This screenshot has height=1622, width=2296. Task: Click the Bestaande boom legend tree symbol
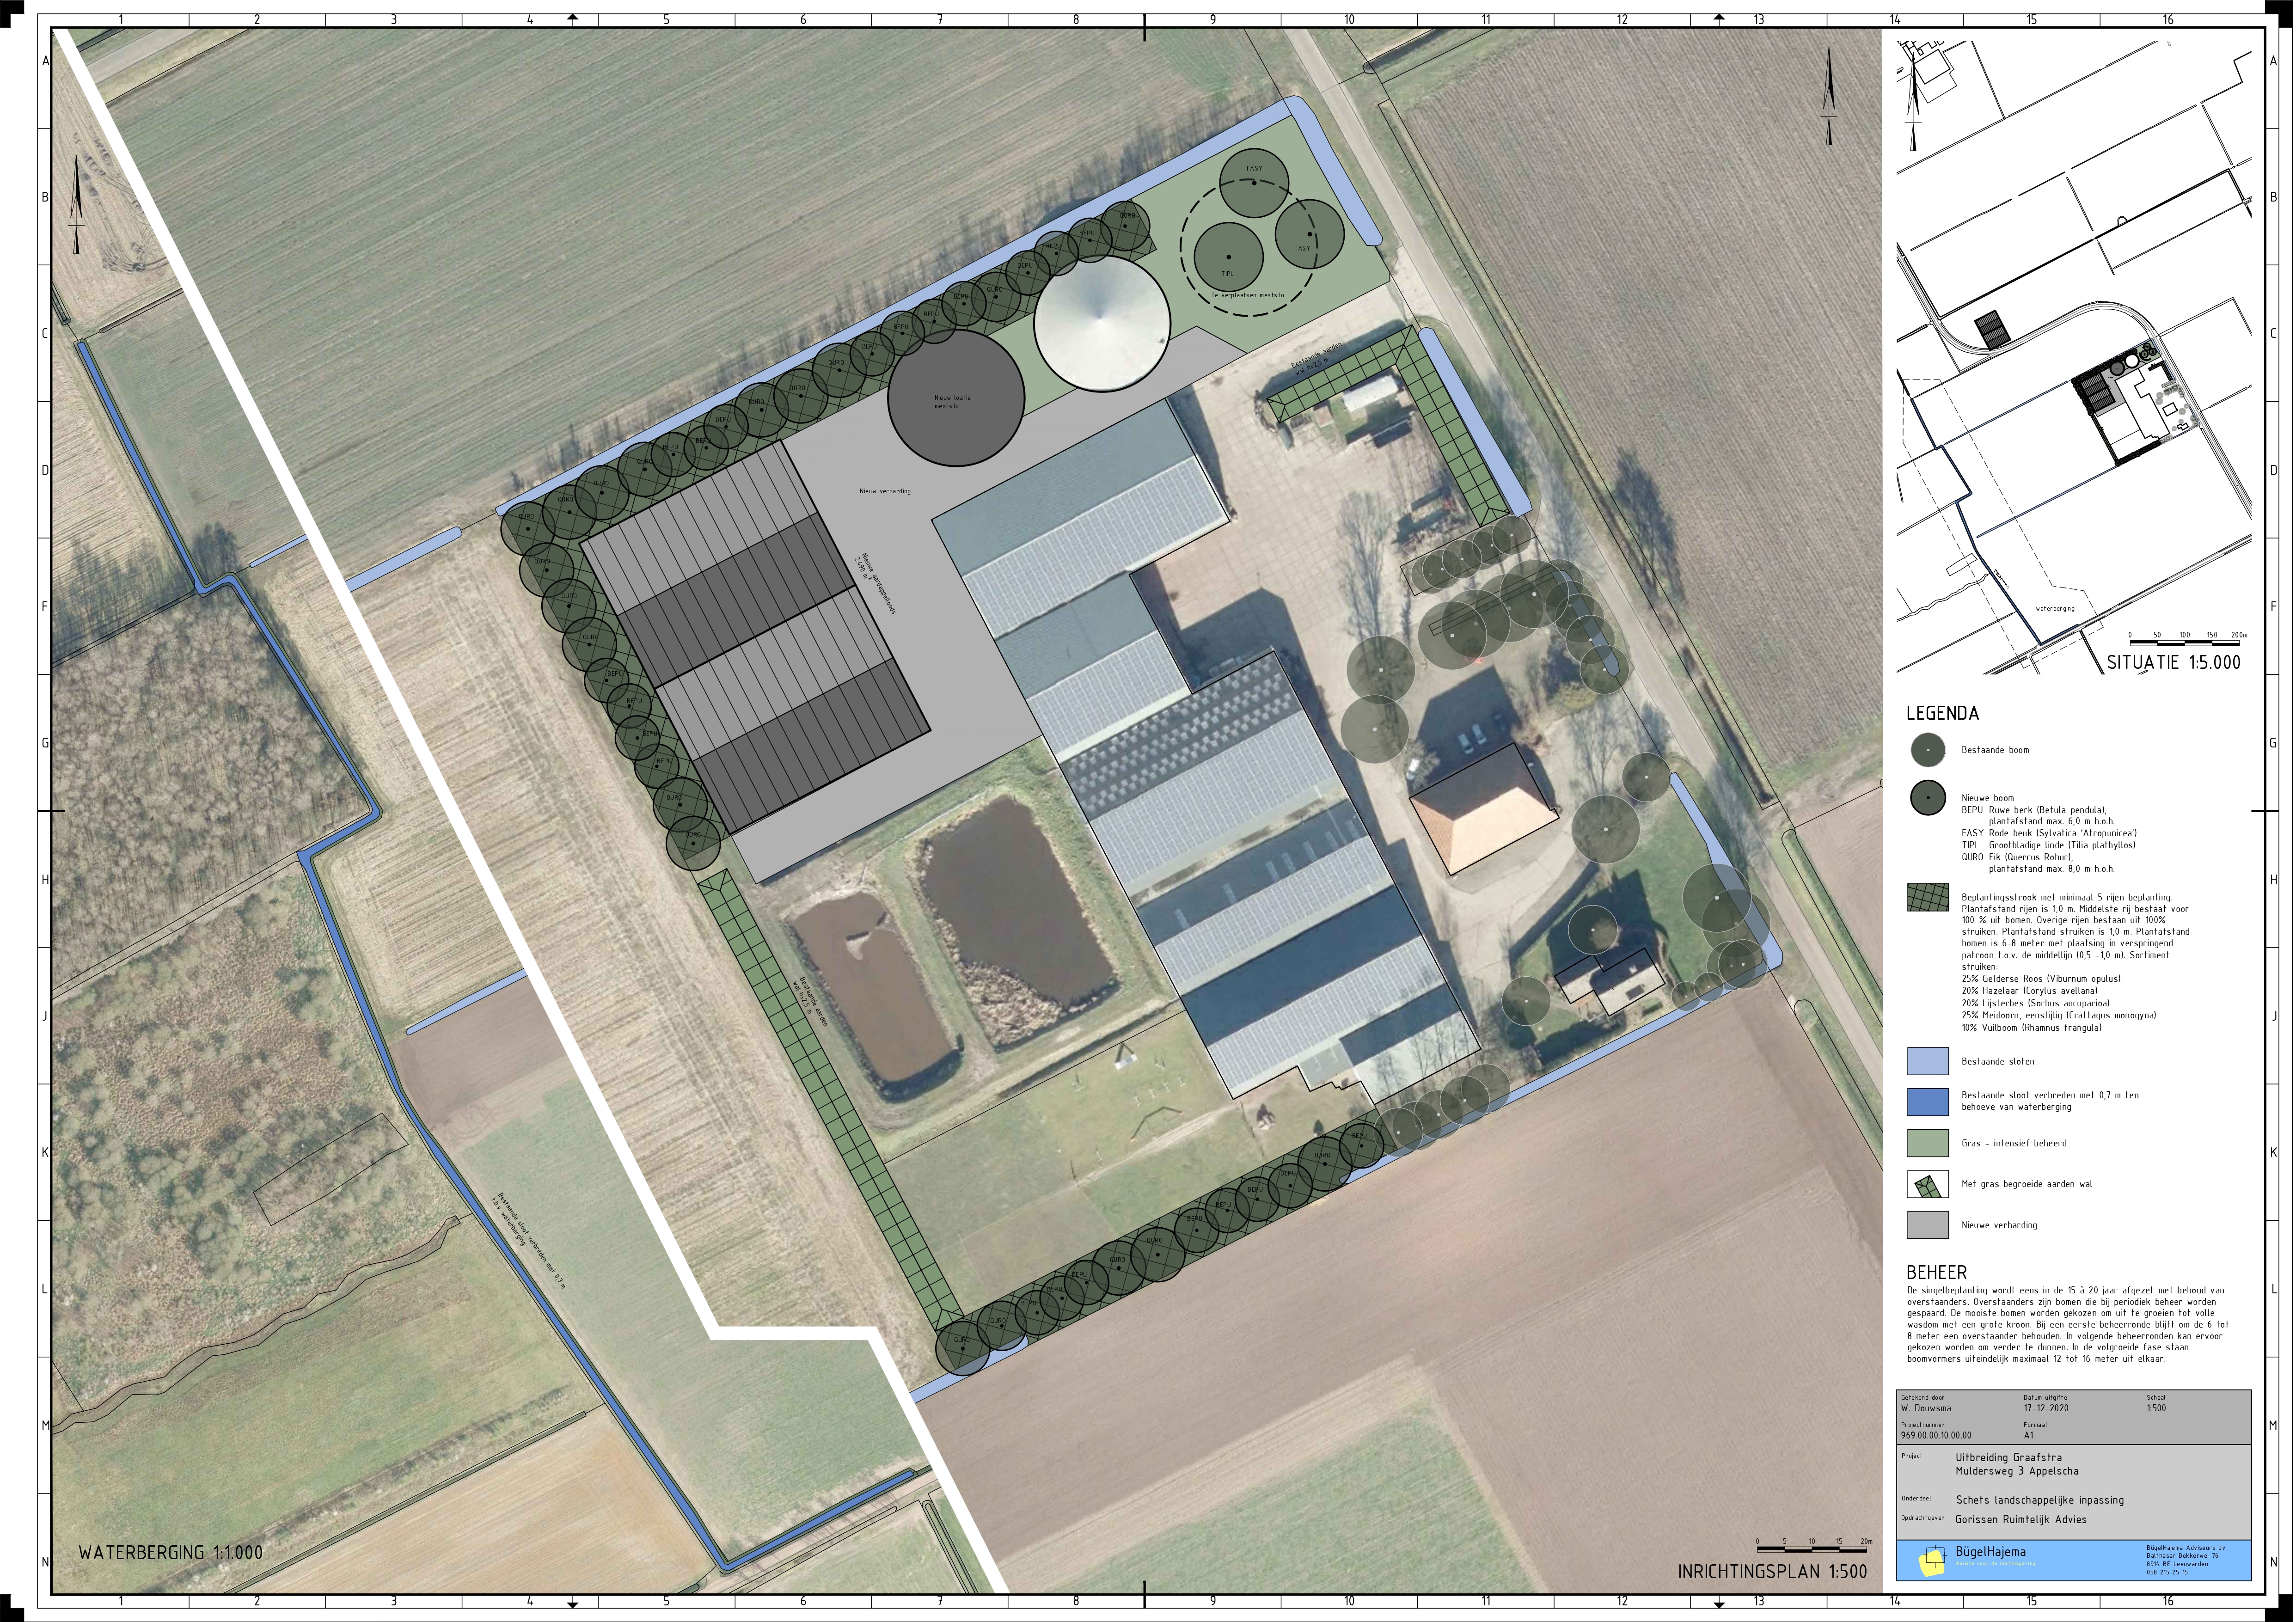pyautogui.click(x=1927, y=750)
